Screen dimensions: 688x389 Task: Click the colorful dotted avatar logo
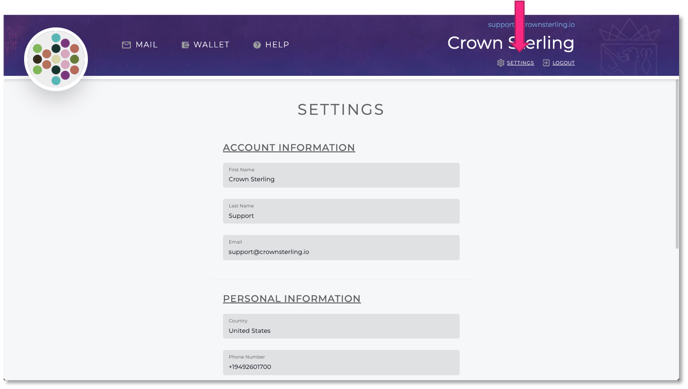click(x=56, y=59)
